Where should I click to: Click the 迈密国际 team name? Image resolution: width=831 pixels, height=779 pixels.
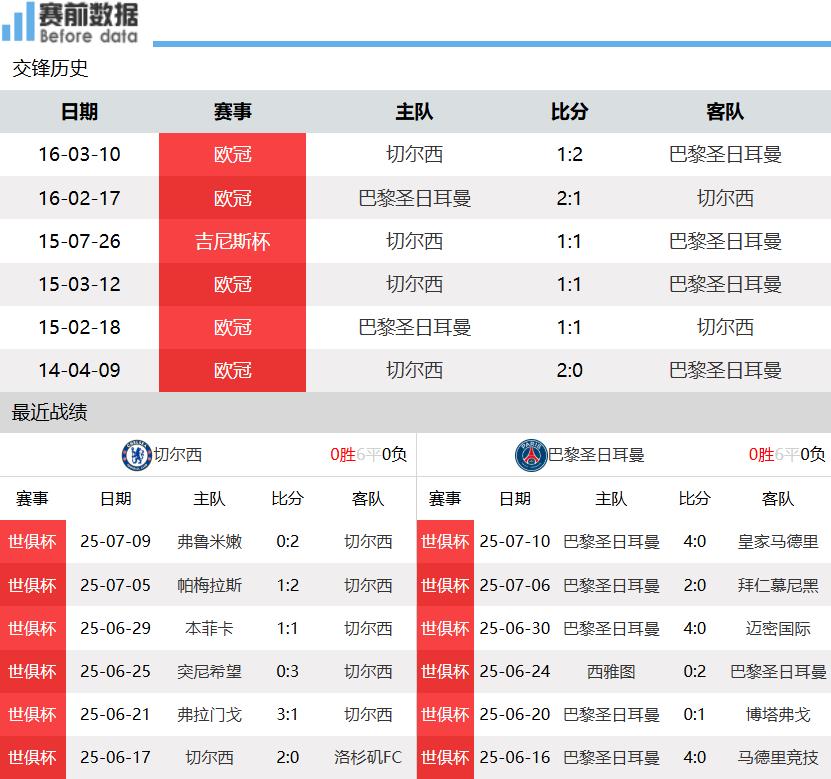(777, 628)
